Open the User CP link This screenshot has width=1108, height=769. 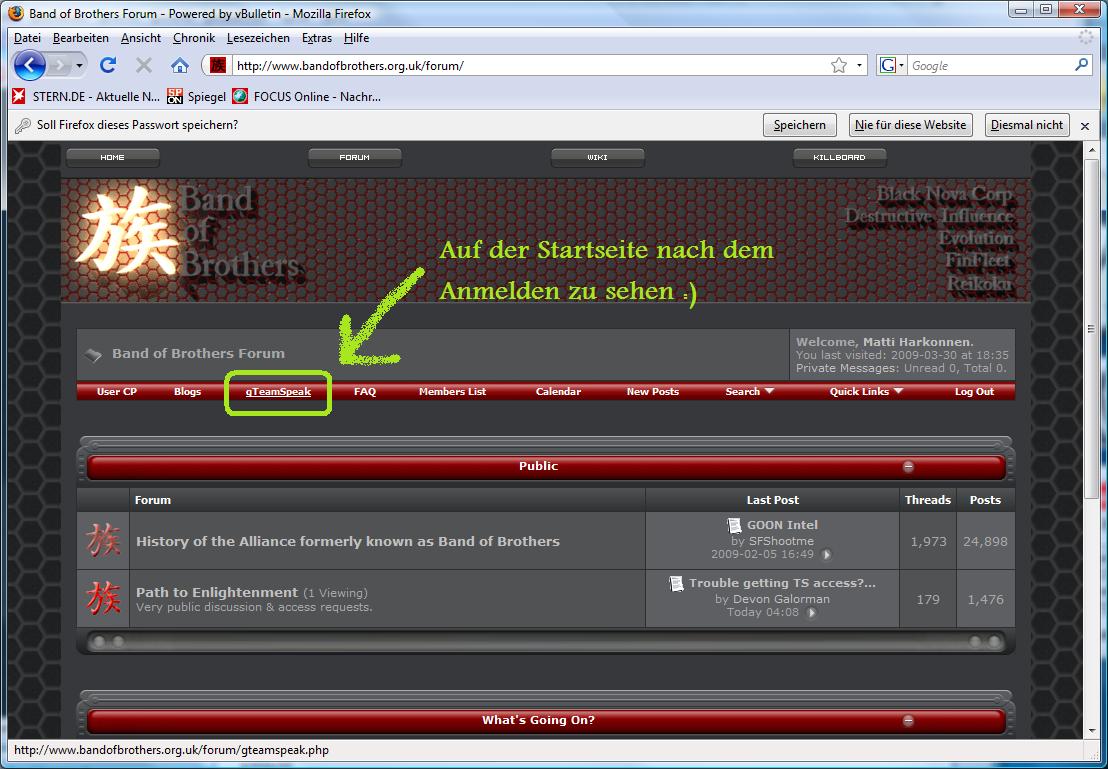click(117, 392)
